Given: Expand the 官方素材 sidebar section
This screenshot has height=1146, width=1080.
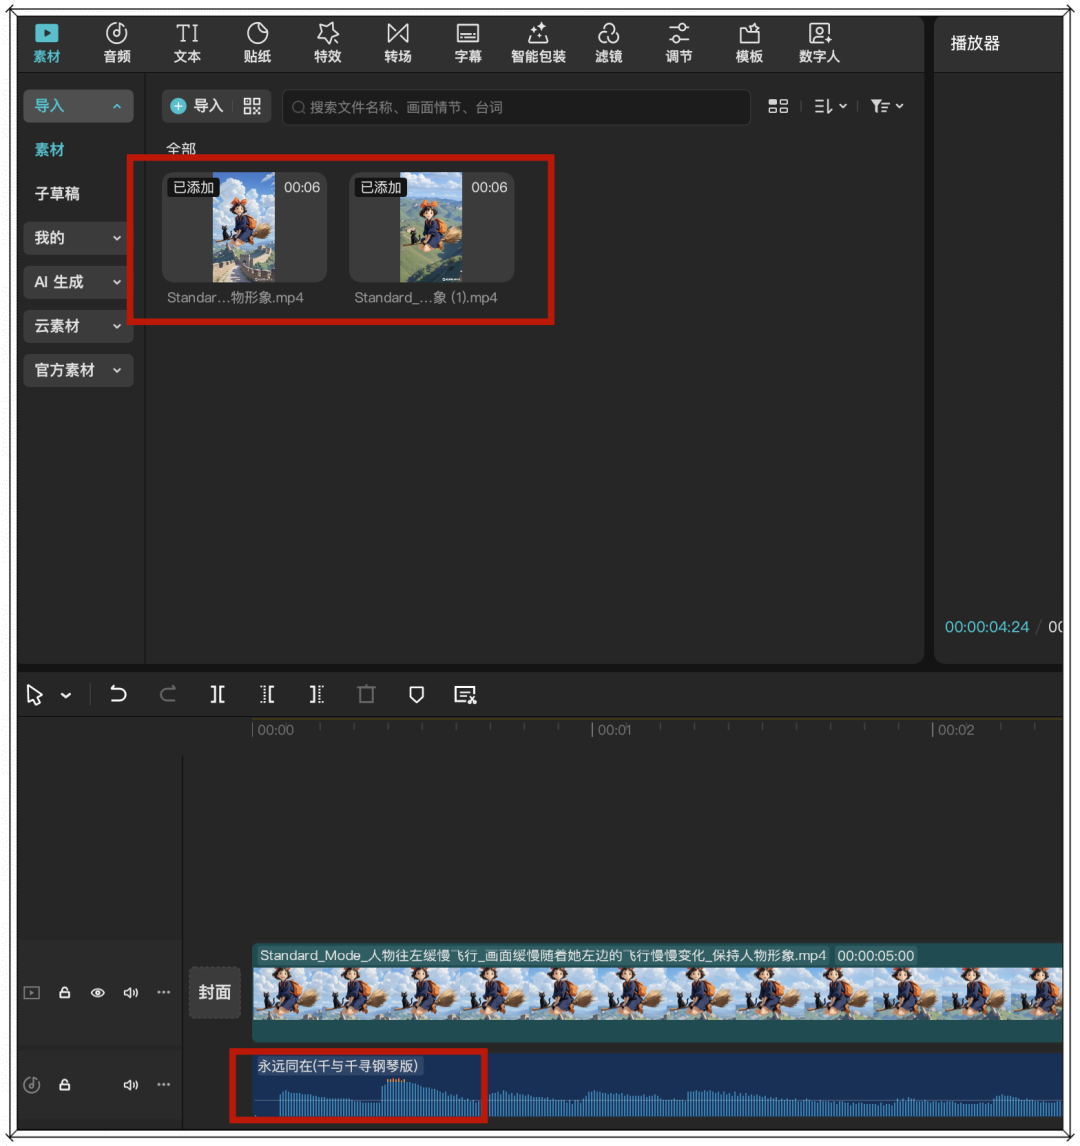Looking at the screenshot, I should (78, 371).
